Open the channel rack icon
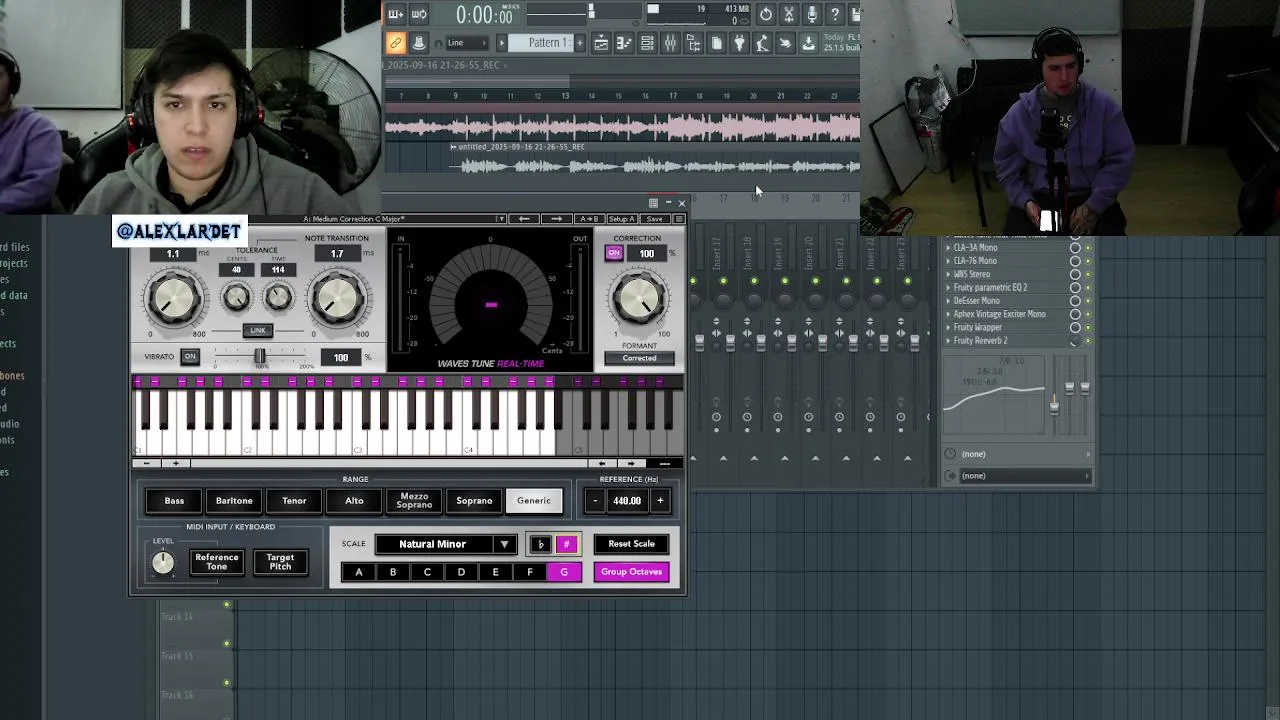The width and height of the screenshot is (1280, 720). pyautogui.click(x=647, y=43)
